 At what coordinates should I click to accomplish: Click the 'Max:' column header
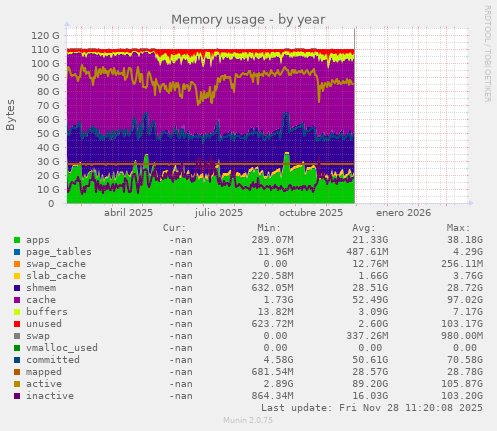point(458,228)
